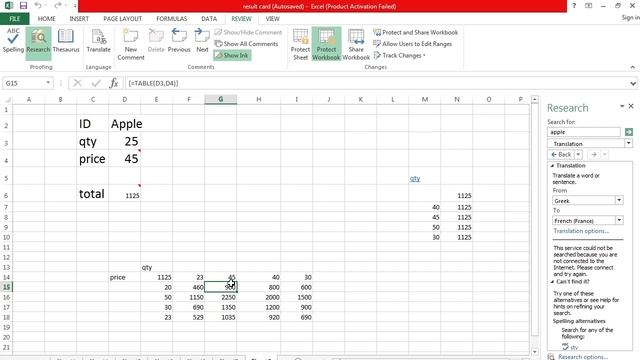
Task: Collapse the ribbon with the chevron
Action: pos(633,67)
